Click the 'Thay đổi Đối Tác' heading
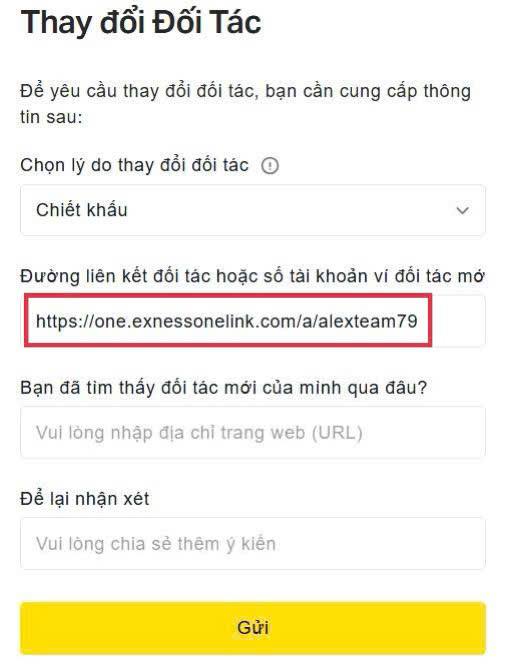Viewport: 508px width, 668px height. coord(141,22)
